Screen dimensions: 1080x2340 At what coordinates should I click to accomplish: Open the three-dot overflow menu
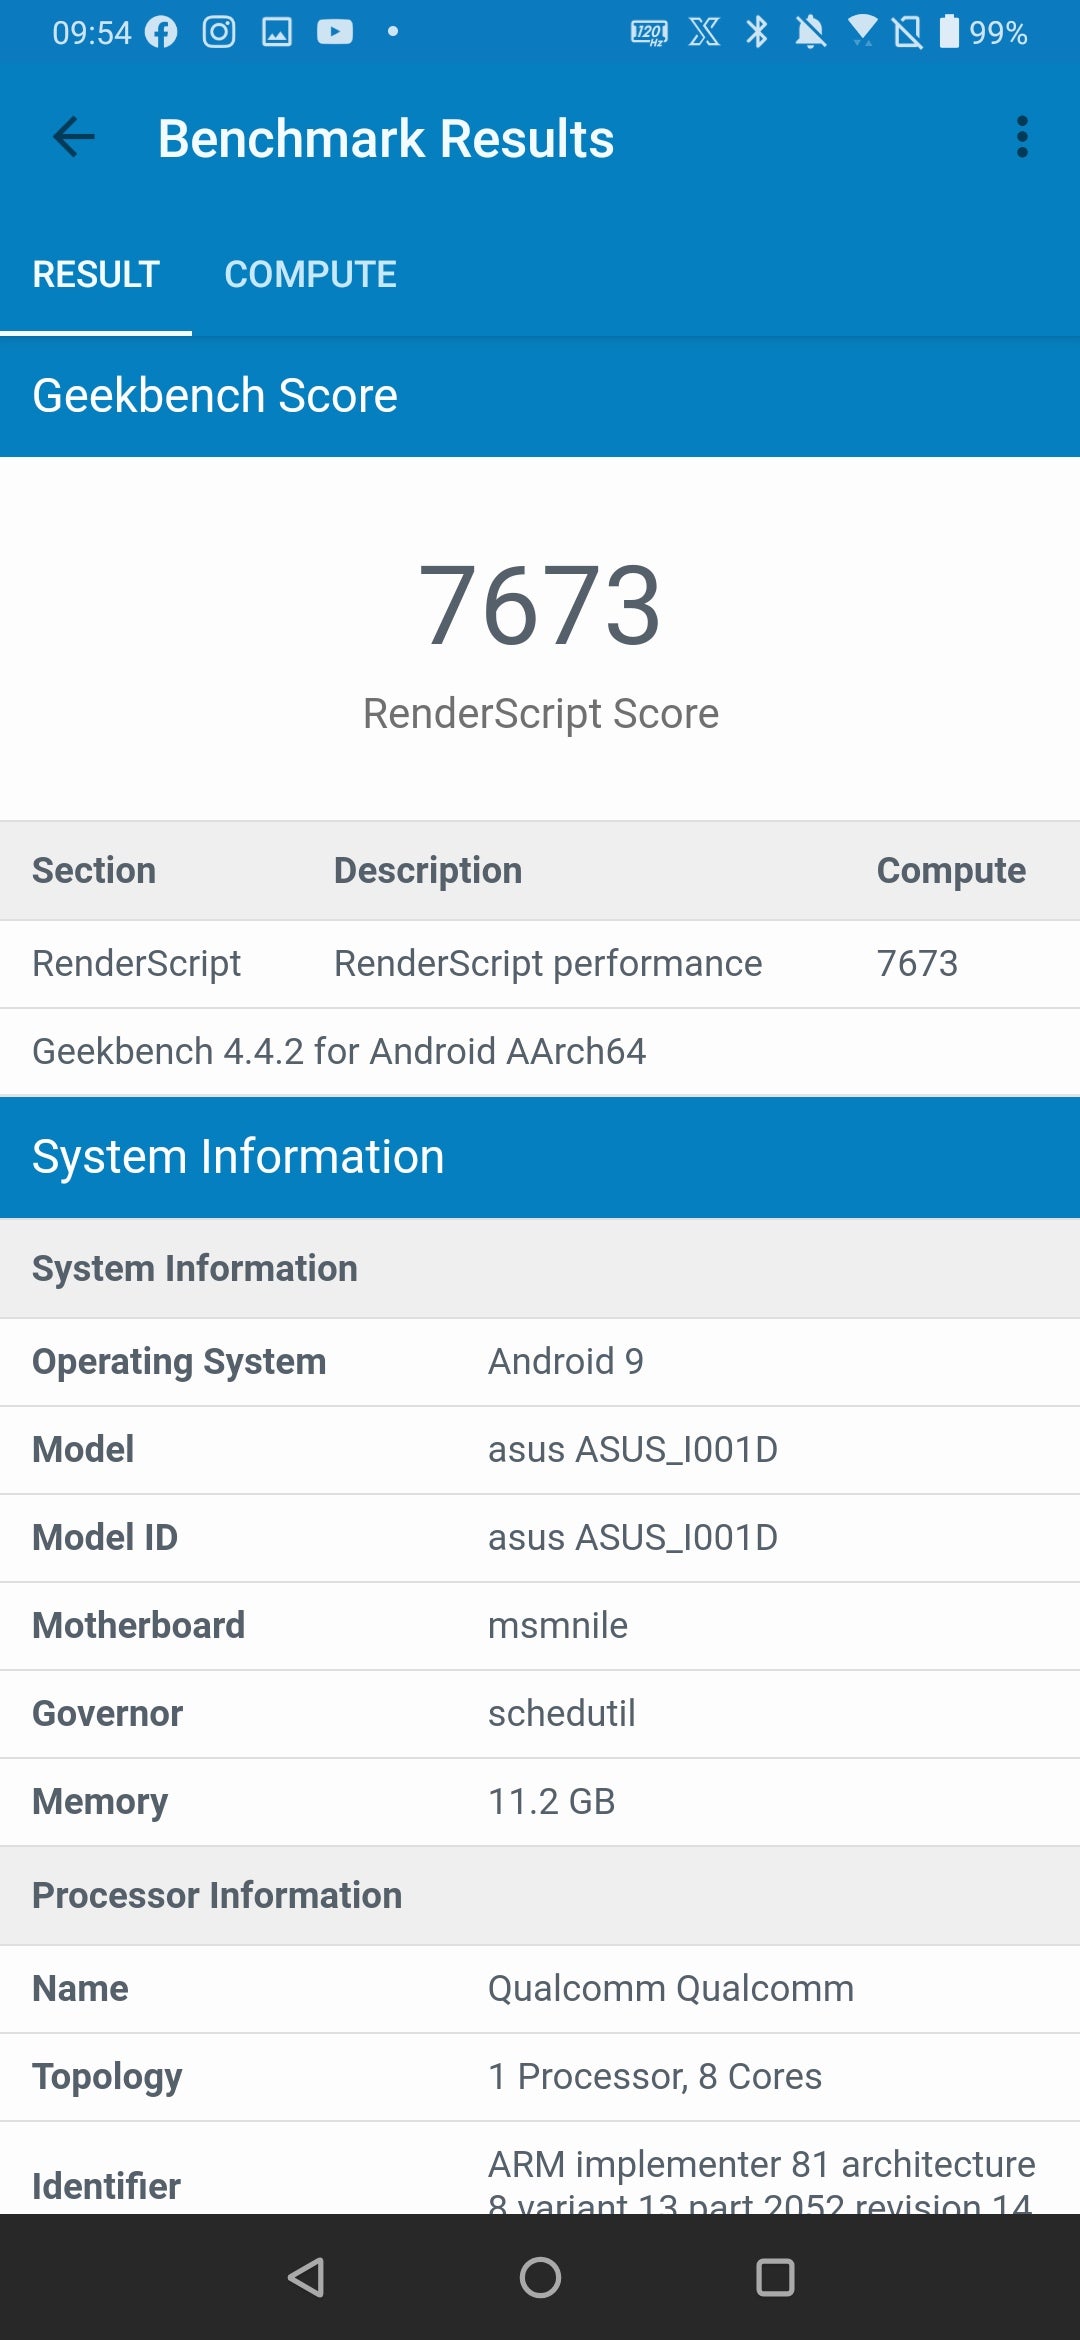tap(1021, 137)
